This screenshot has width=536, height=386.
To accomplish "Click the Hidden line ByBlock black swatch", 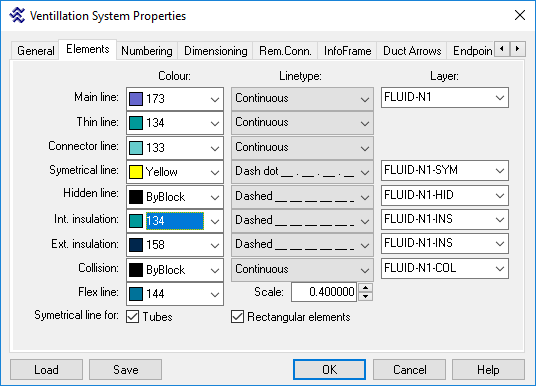I will [136, 197].
